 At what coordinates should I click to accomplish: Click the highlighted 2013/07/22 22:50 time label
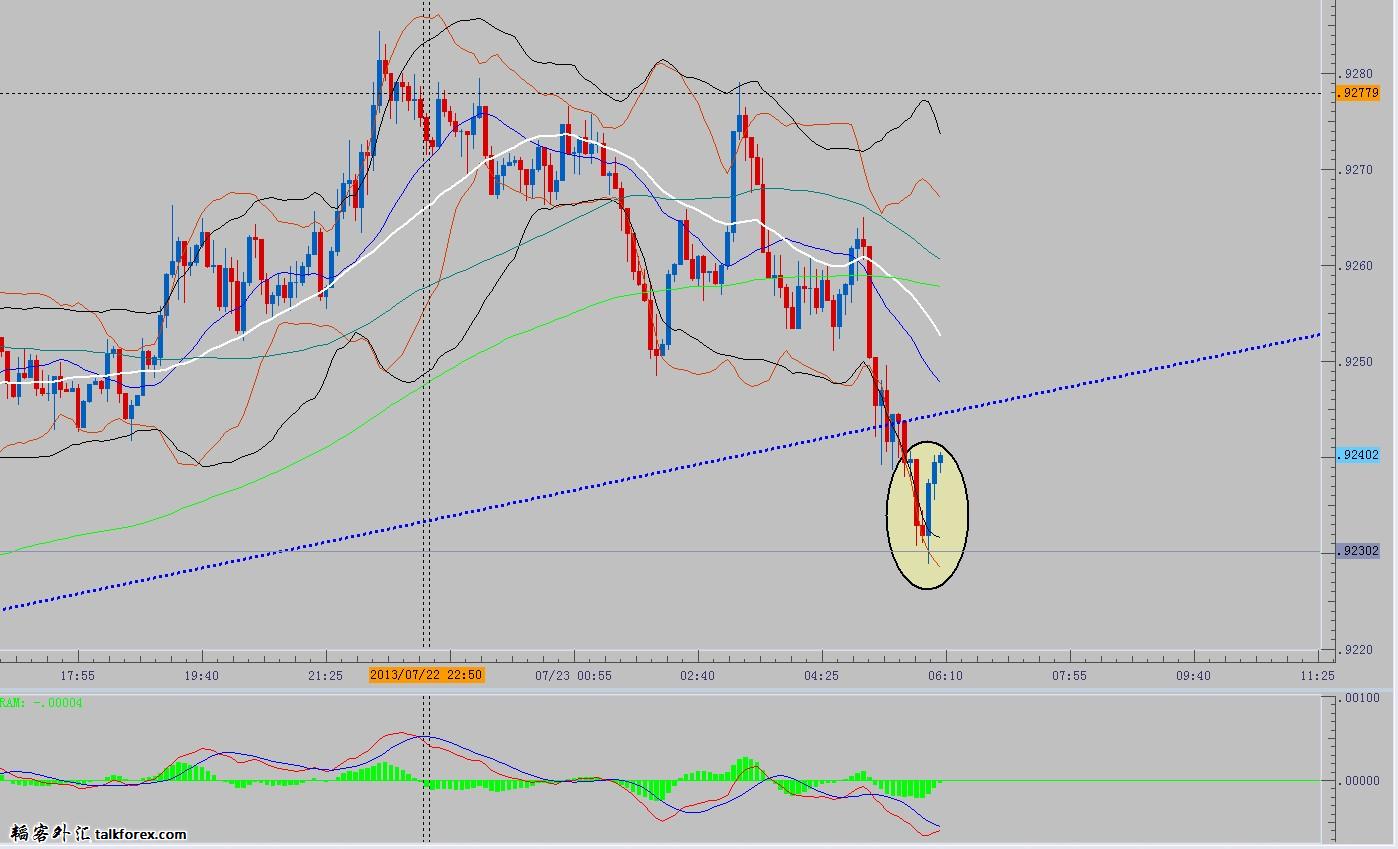coord(426,675)
